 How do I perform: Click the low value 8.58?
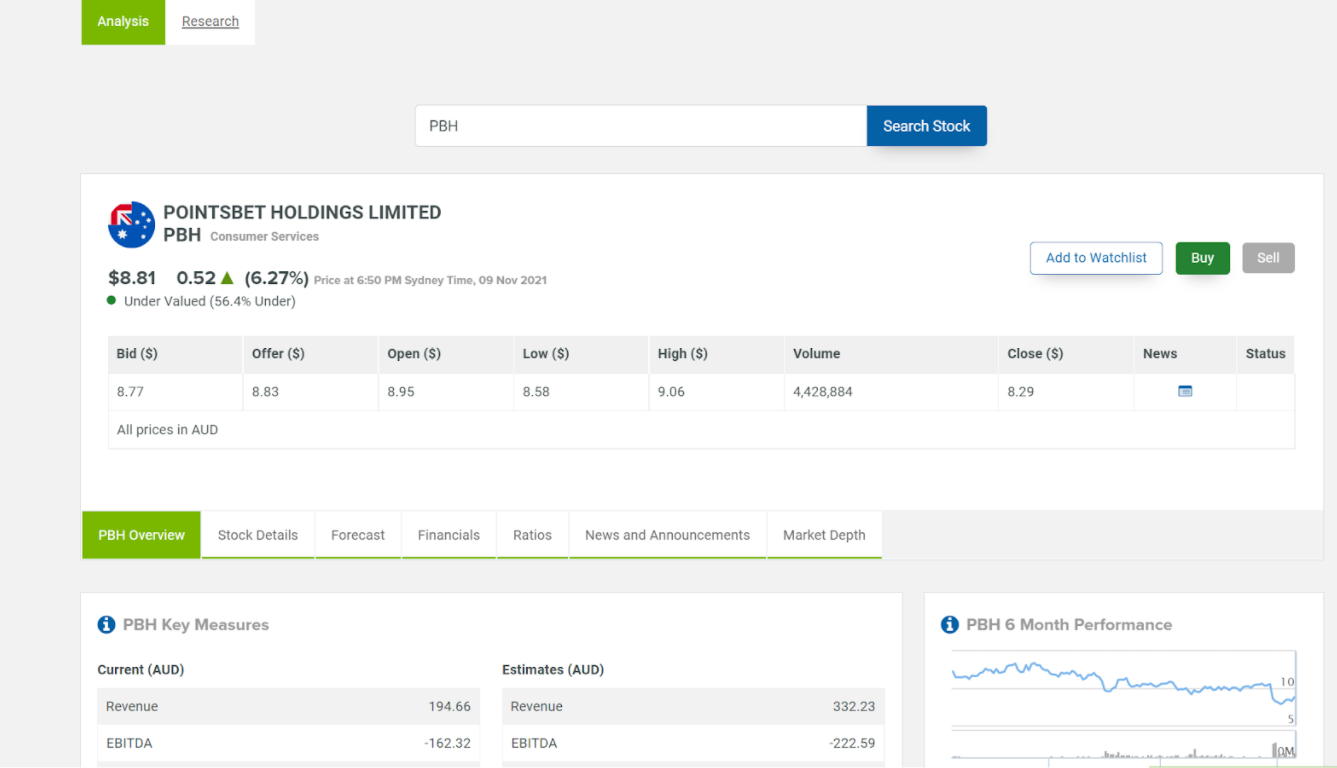click(536, 392)
